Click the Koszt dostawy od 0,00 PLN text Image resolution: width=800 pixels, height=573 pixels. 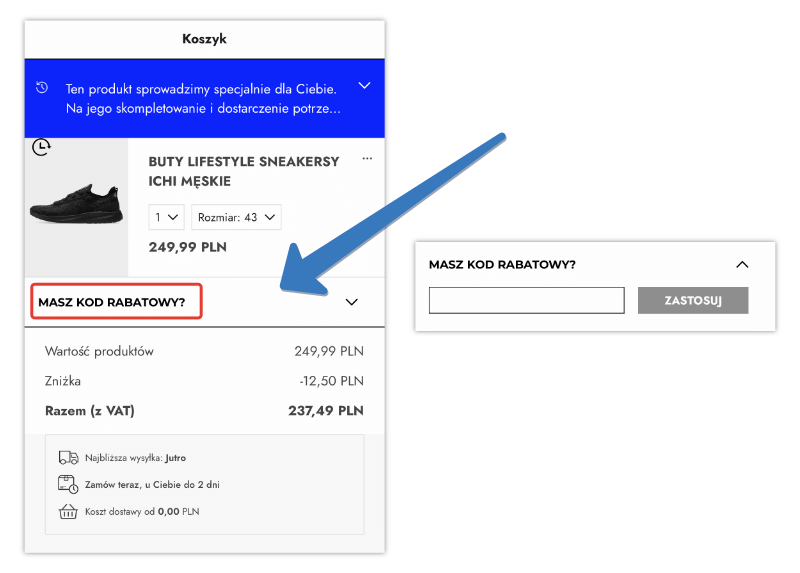(x=141, y=511)
